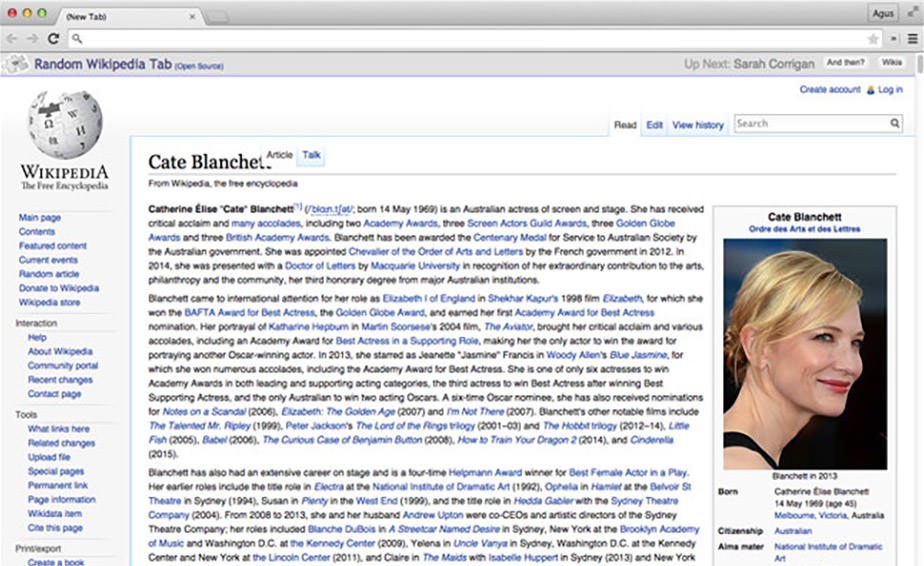Open the View history tab
The height and width of the screenshot is (566, 924).
pyautogui.click(x=698, y=125)
